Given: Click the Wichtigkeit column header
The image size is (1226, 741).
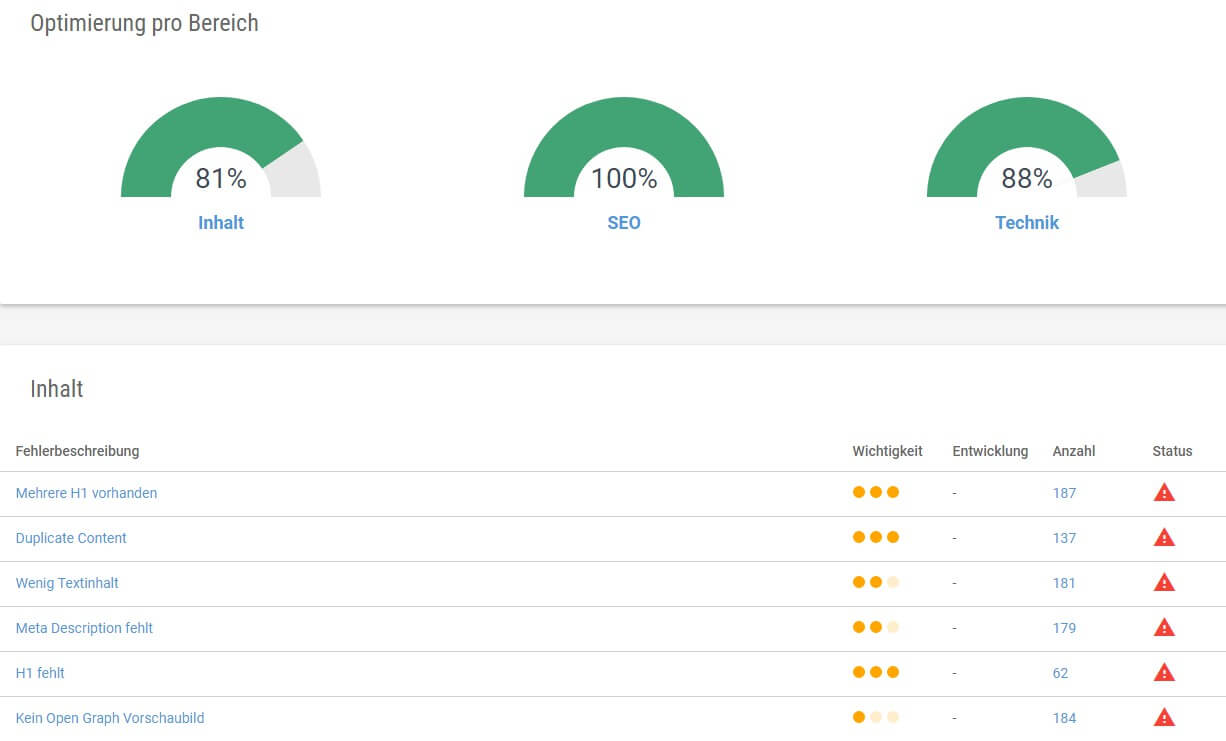Looking at the screenshot, I should [887, 451].
